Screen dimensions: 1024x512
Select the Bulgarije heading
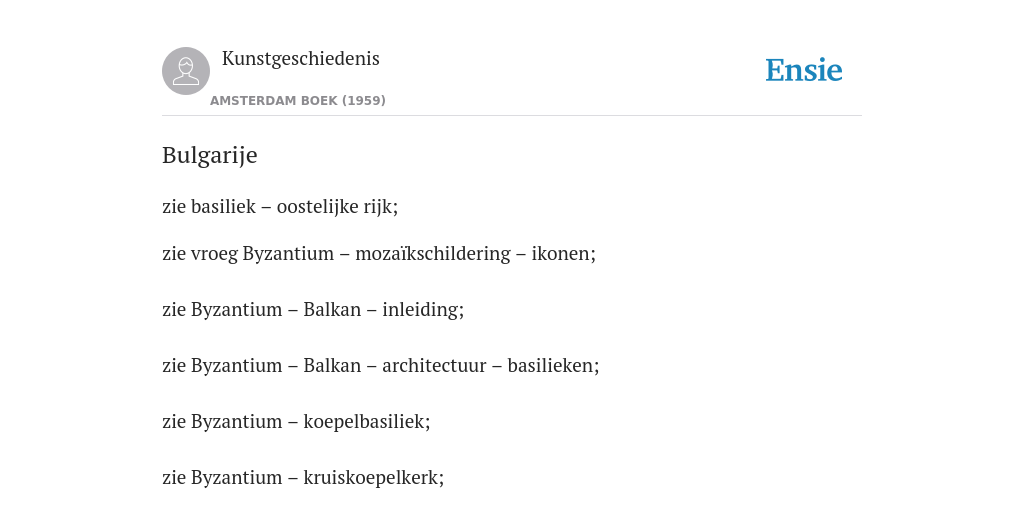pos(210,155)
